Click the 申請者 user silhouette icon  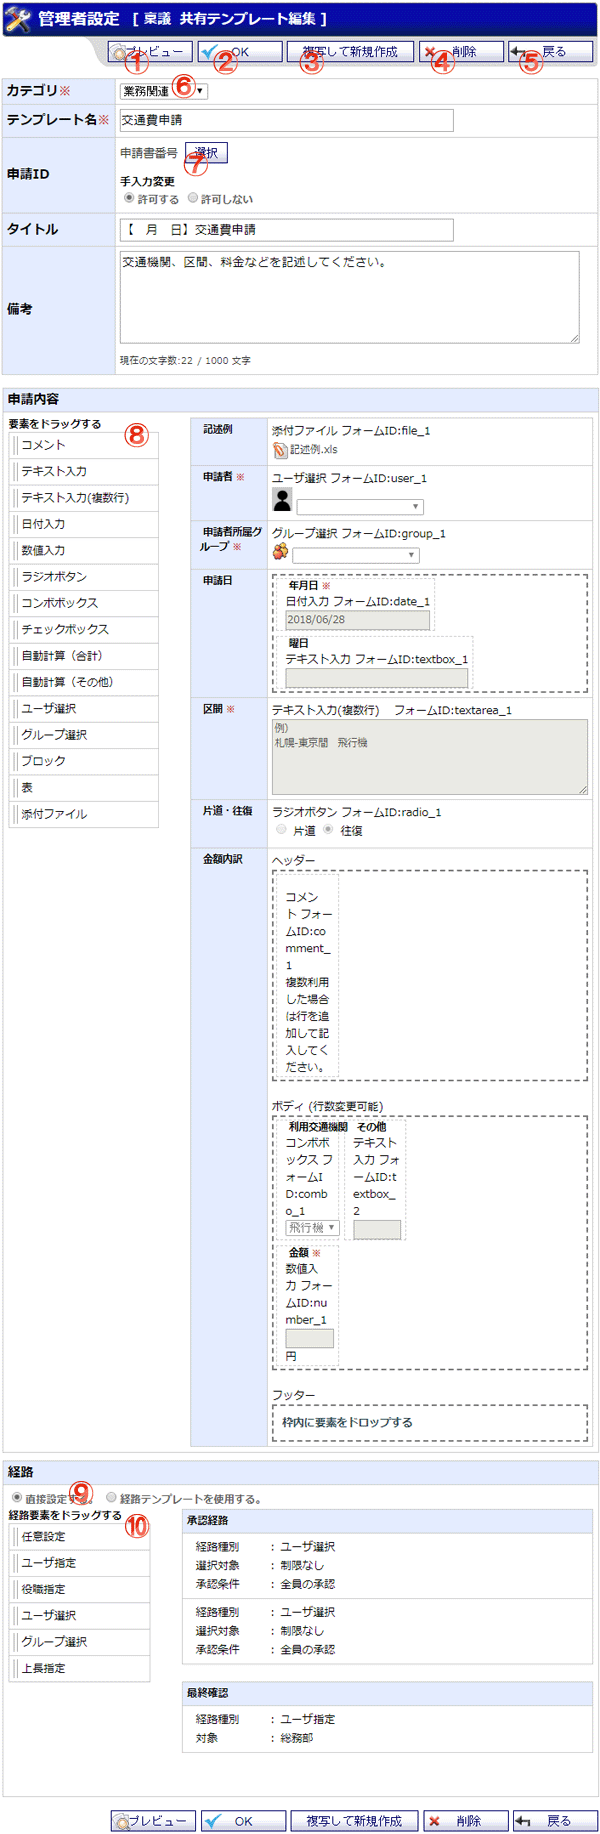pos(283,500)
